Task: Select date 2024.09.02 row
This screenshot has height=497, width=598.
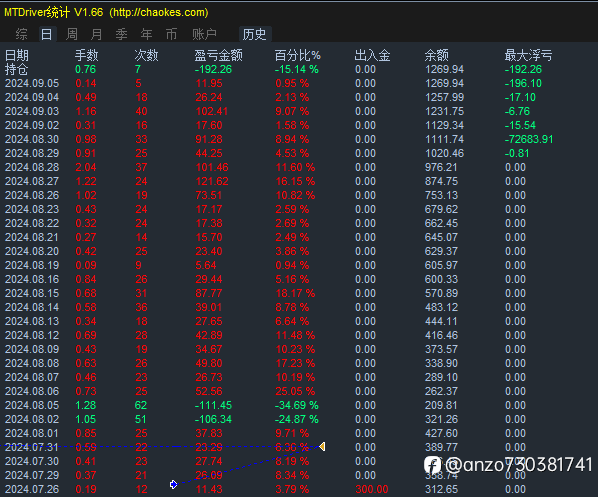Action: click(x=32, y=125)
